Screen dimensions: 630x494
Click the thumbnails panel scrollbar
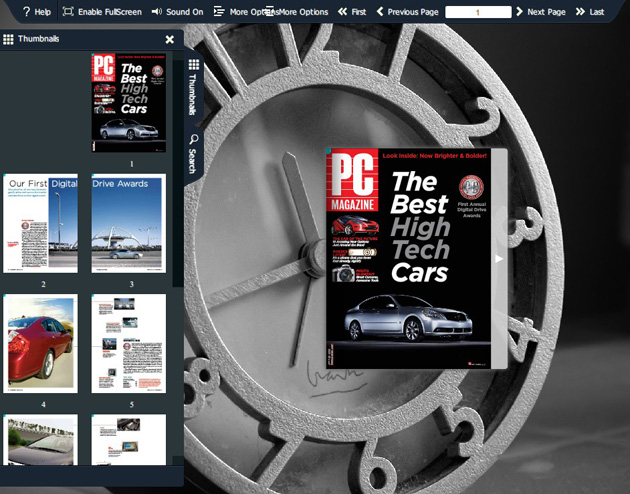click(177, 173)
